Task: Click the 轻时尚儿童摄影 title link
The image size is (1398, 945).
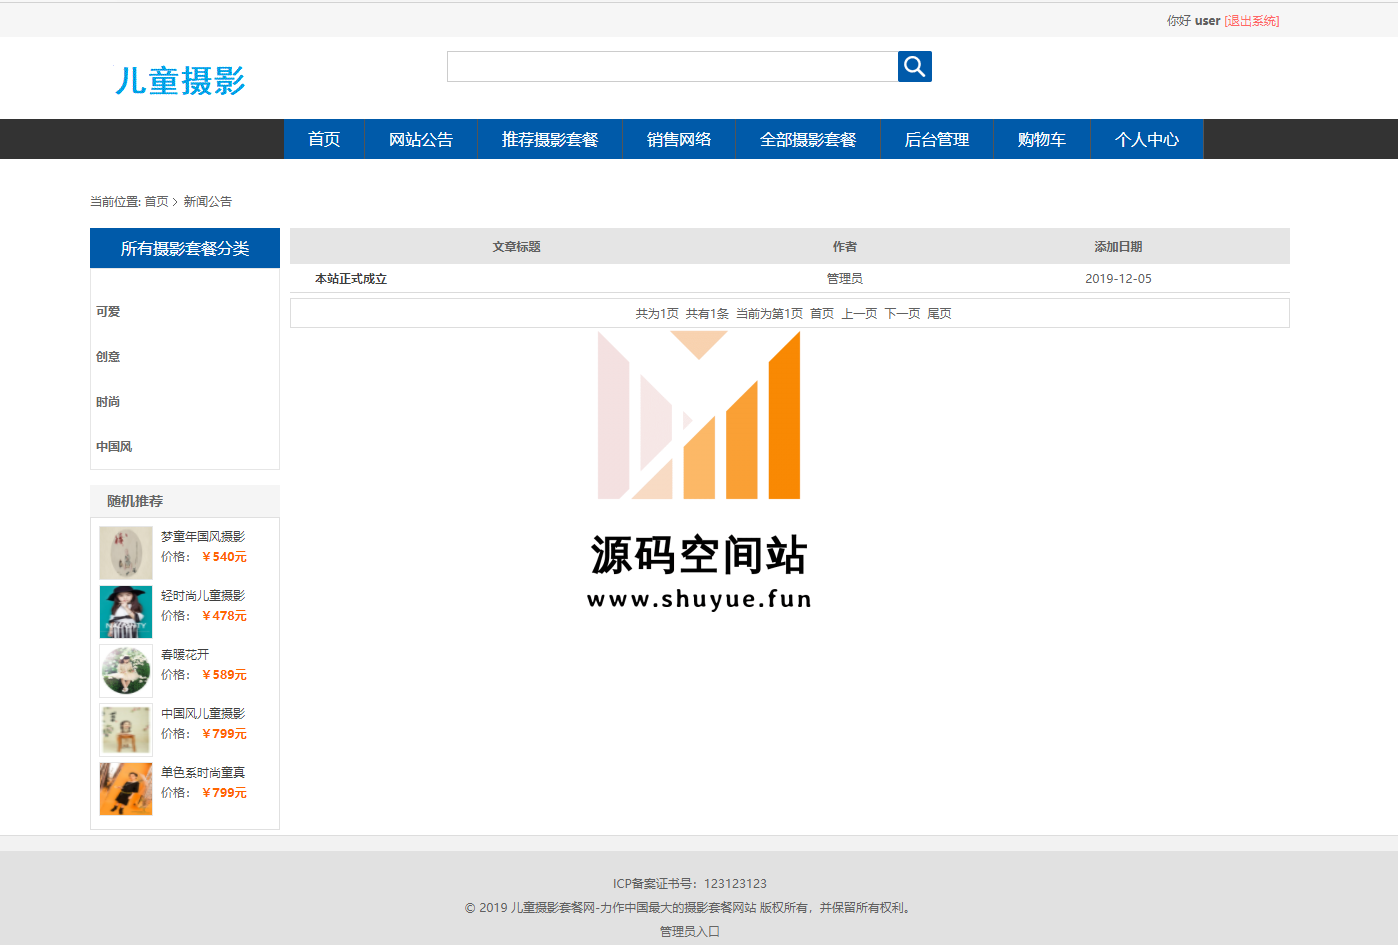Action: [203, 596]
